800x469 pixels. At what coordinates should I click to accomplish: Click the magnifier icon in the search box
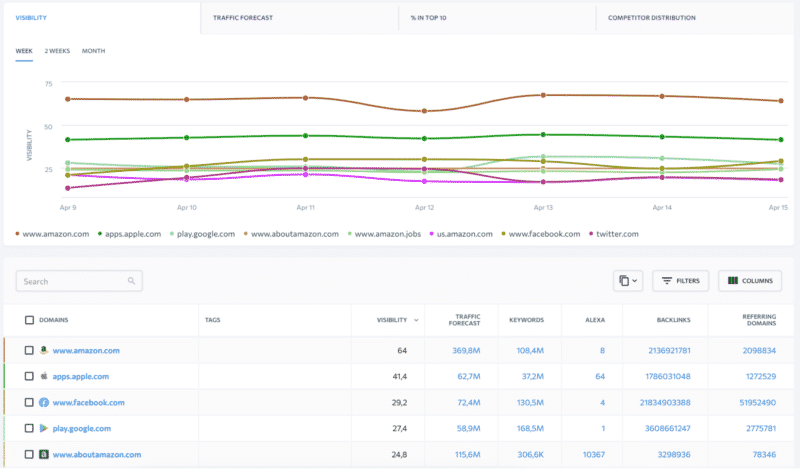(x=131, y=282)
